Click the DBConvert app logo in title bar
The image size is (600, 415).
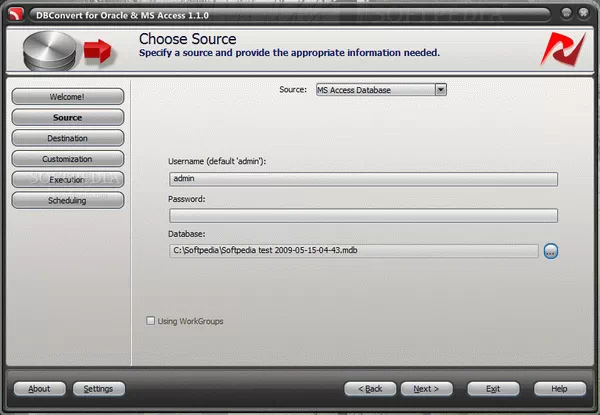15,14
